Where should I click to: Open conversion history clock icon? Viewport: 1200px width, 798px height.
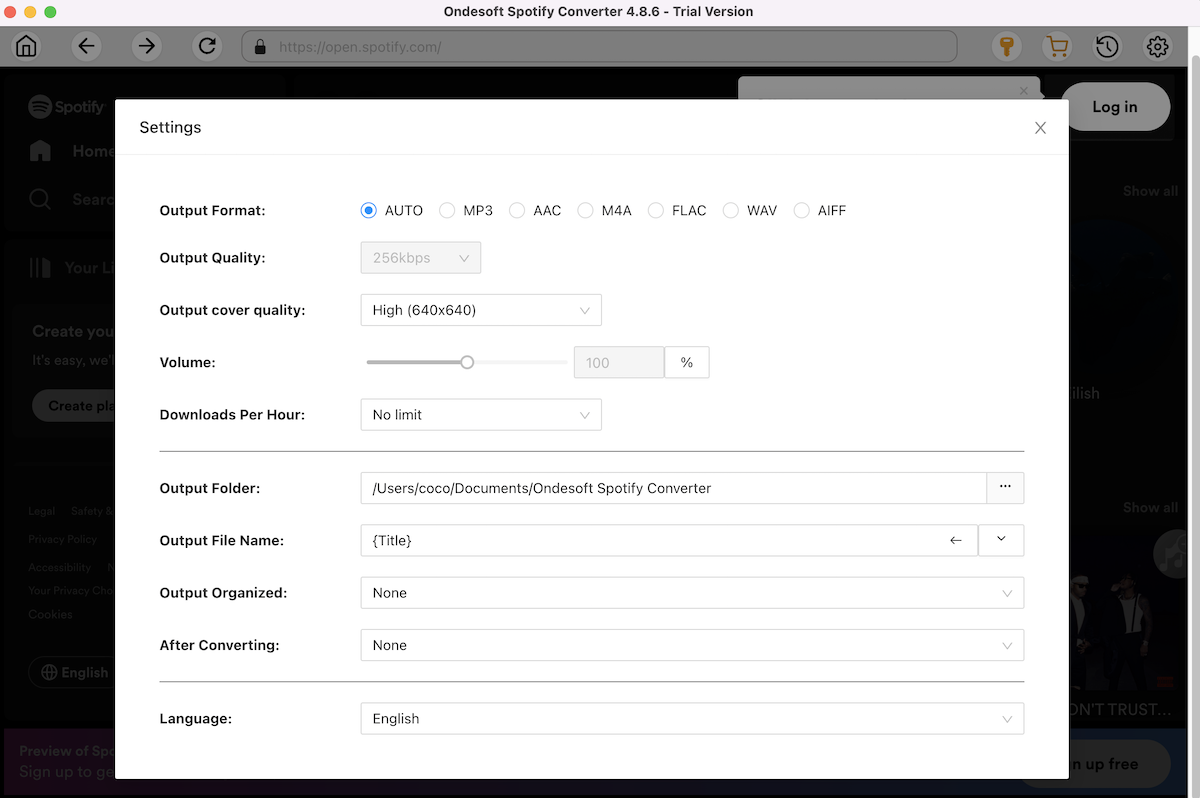coord(1107,46)
